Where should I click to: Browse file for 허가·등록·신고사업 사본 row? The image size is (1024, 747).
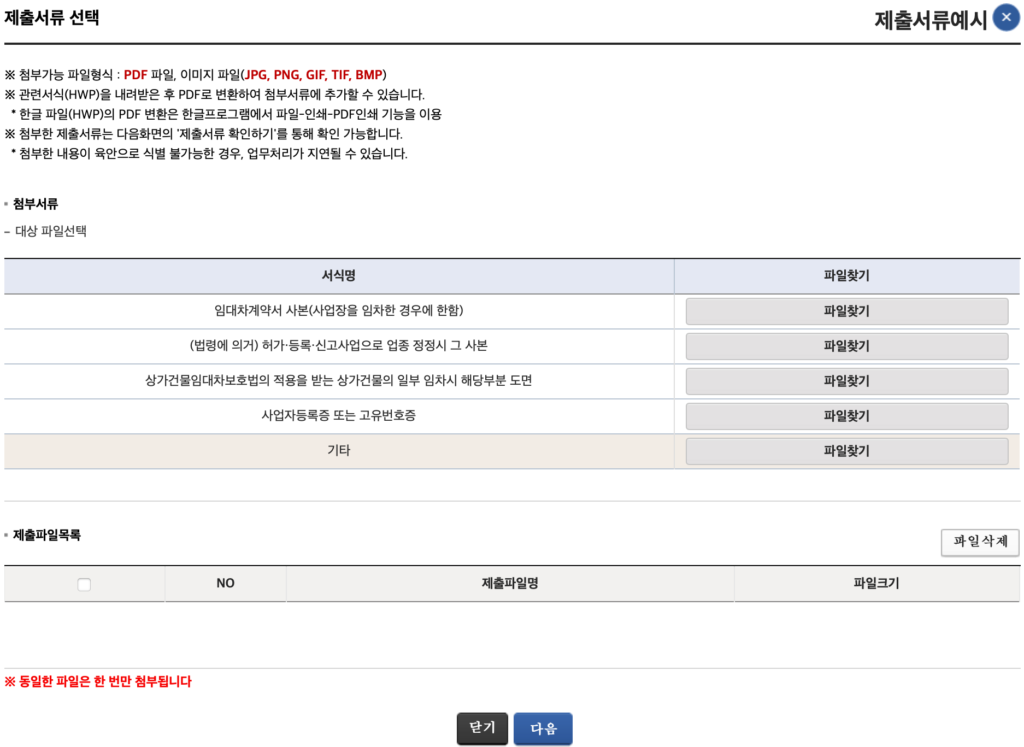coord(846,346)
